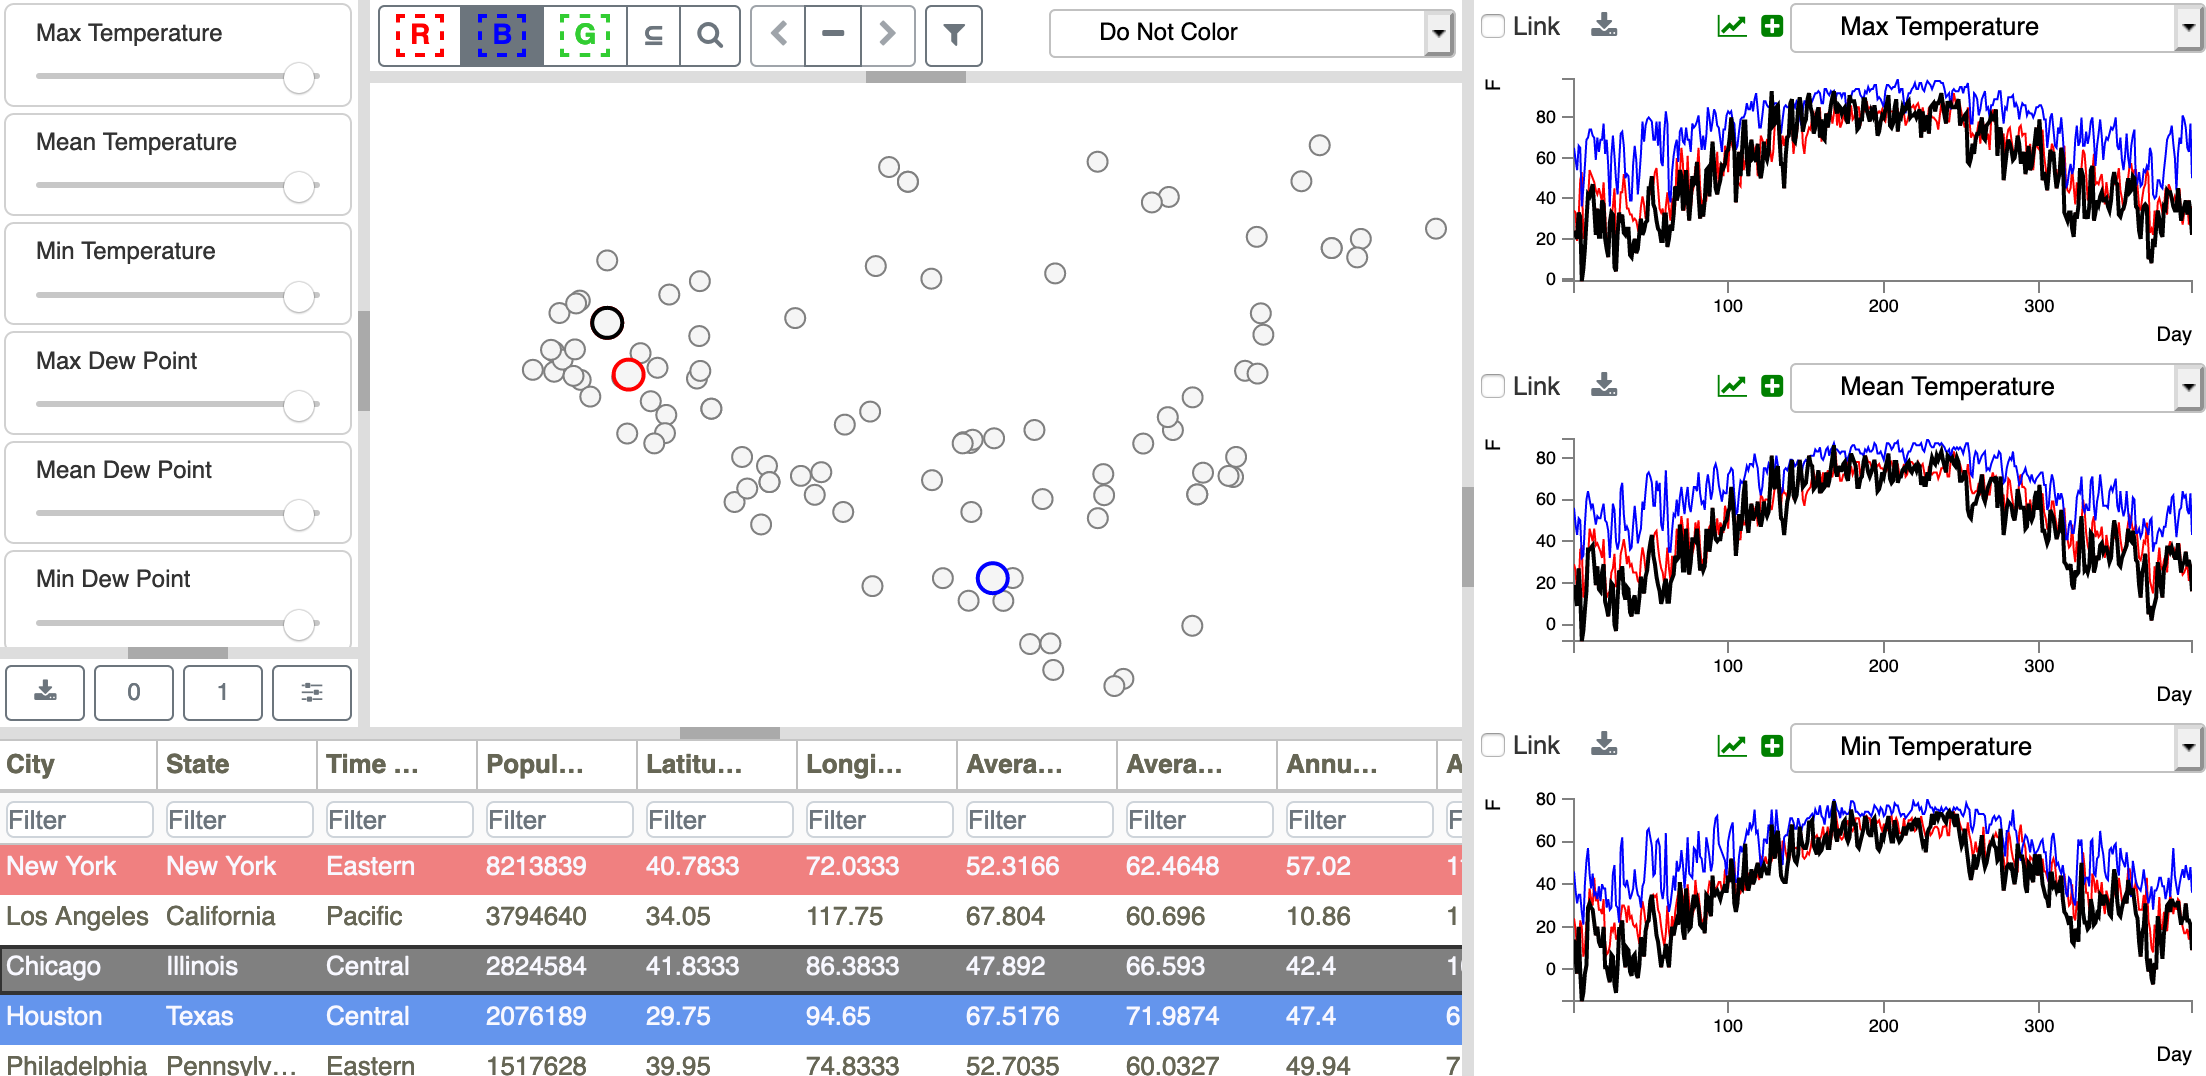Click the City column filter field
This screenshot has height=1076, width=2206.
pyautogui.click(x=79, y=820)
